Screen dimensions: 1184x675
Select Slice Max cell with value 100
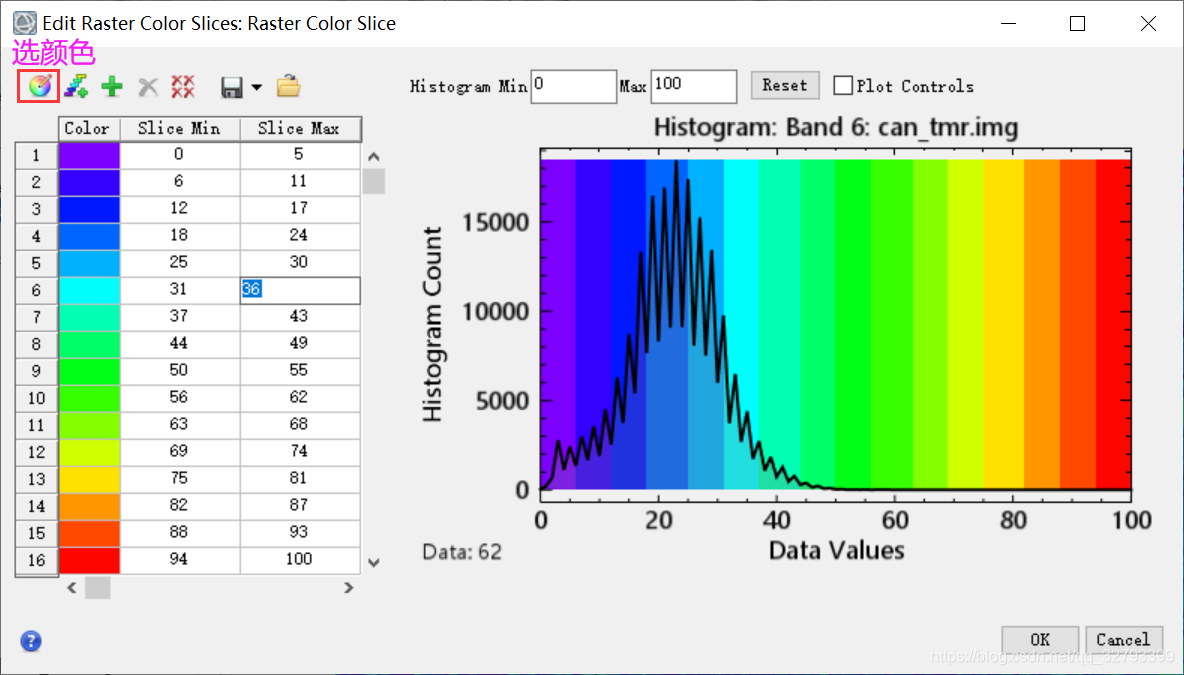click(300, 559)
